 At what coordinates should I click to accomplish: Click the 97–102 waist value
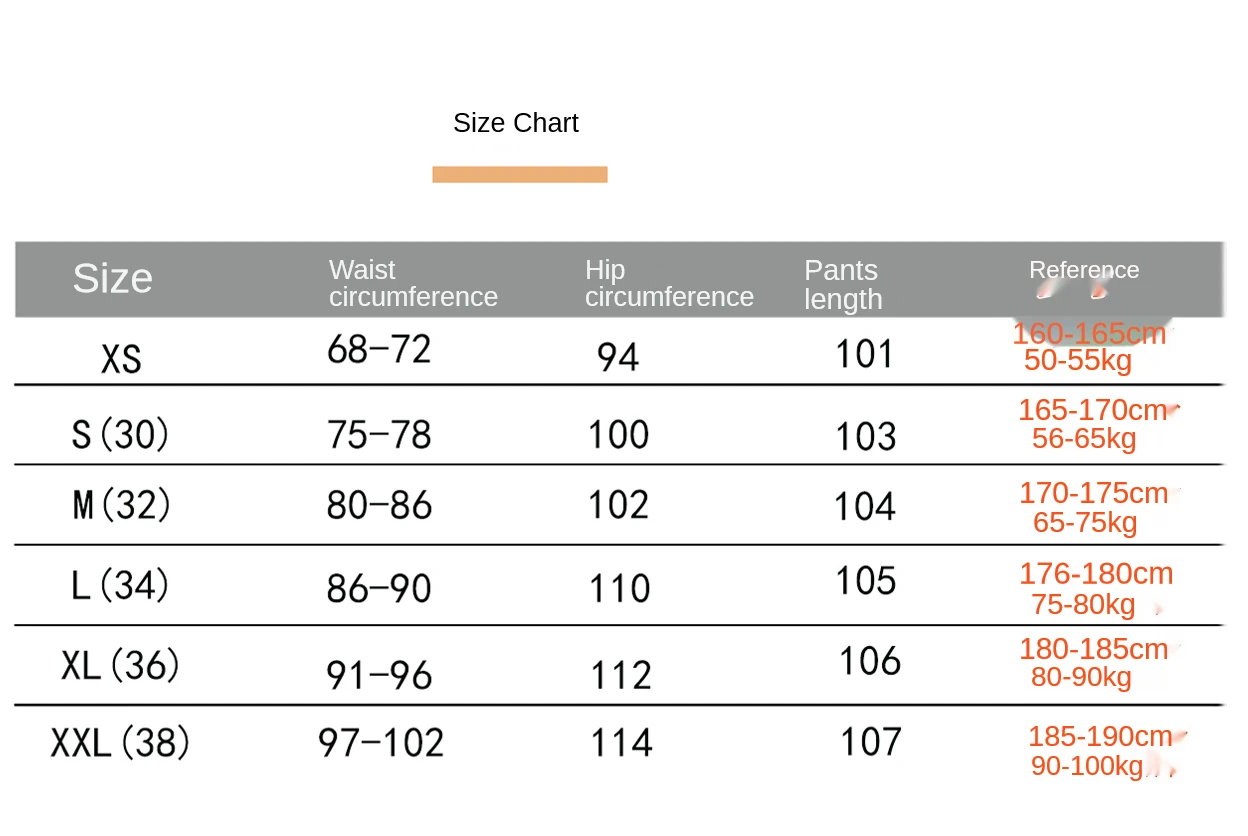[381, 743]
